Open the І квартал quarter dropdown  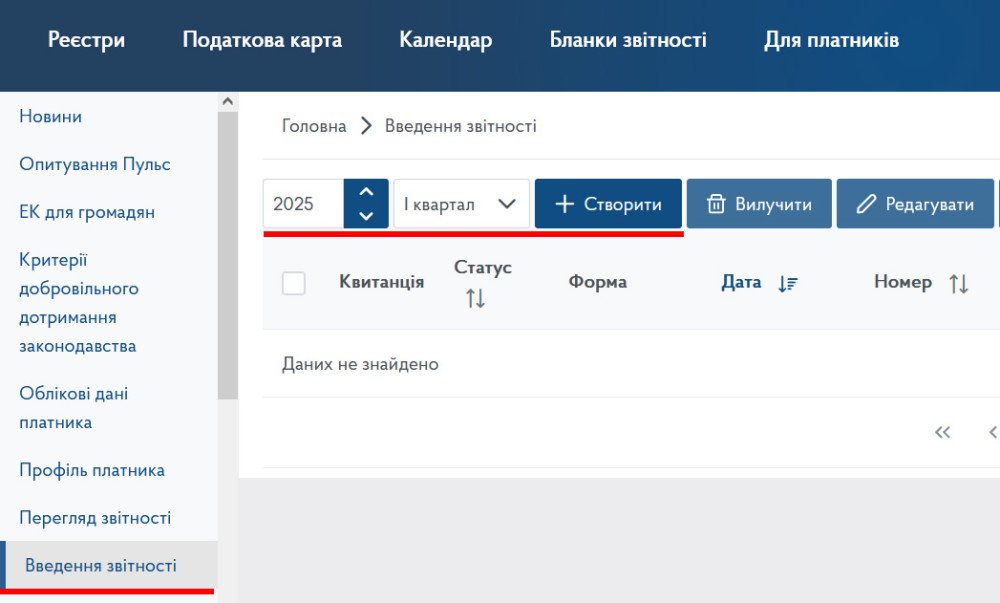pyautogui.click(x=460, y=203)
